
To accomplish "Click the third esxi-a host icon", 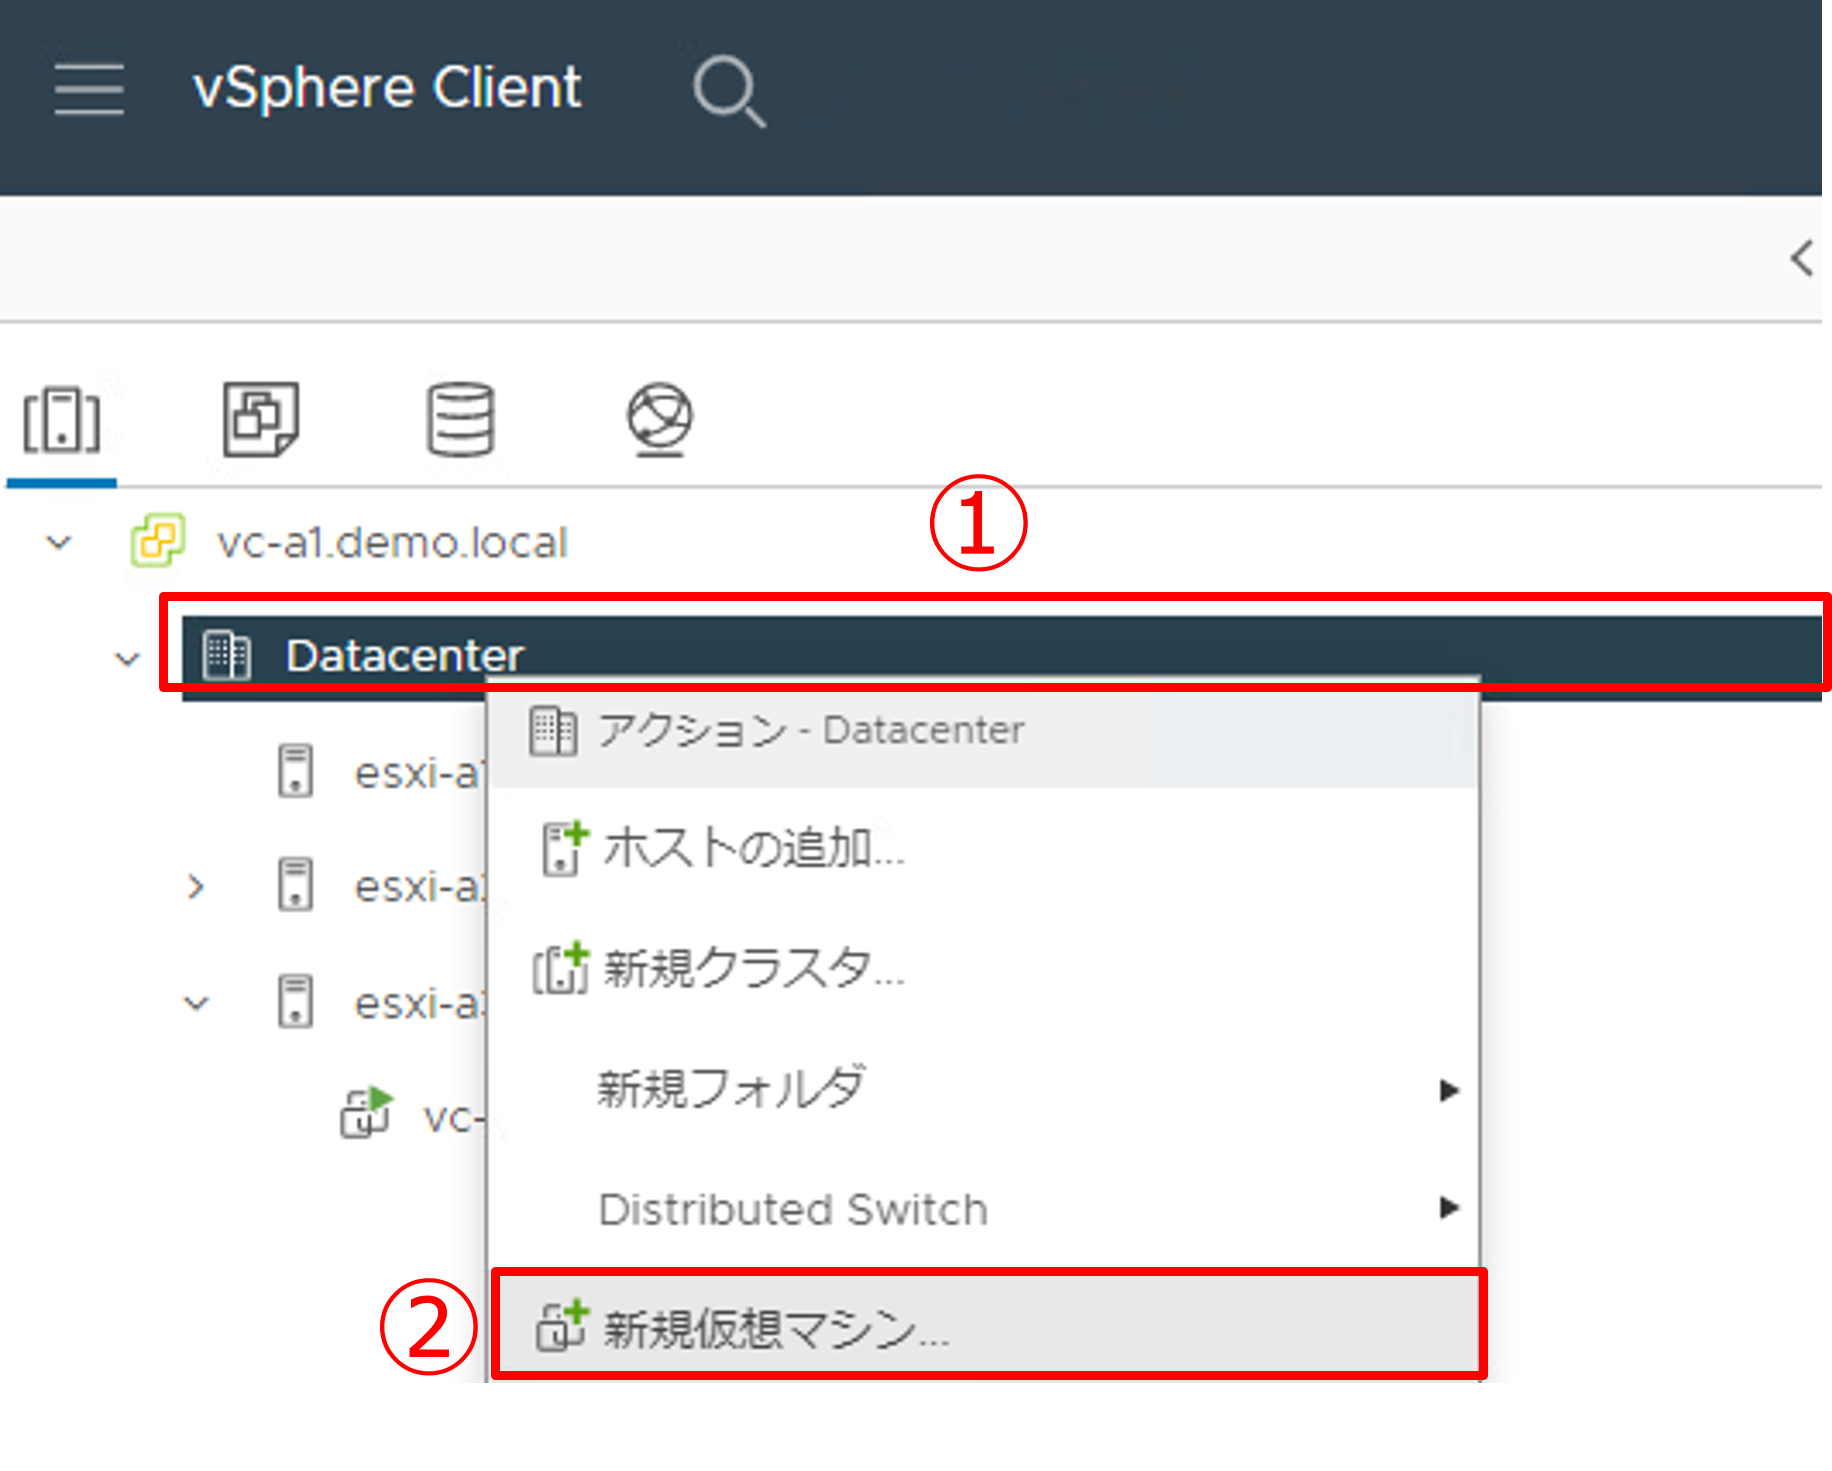I will coord(295,1001).
